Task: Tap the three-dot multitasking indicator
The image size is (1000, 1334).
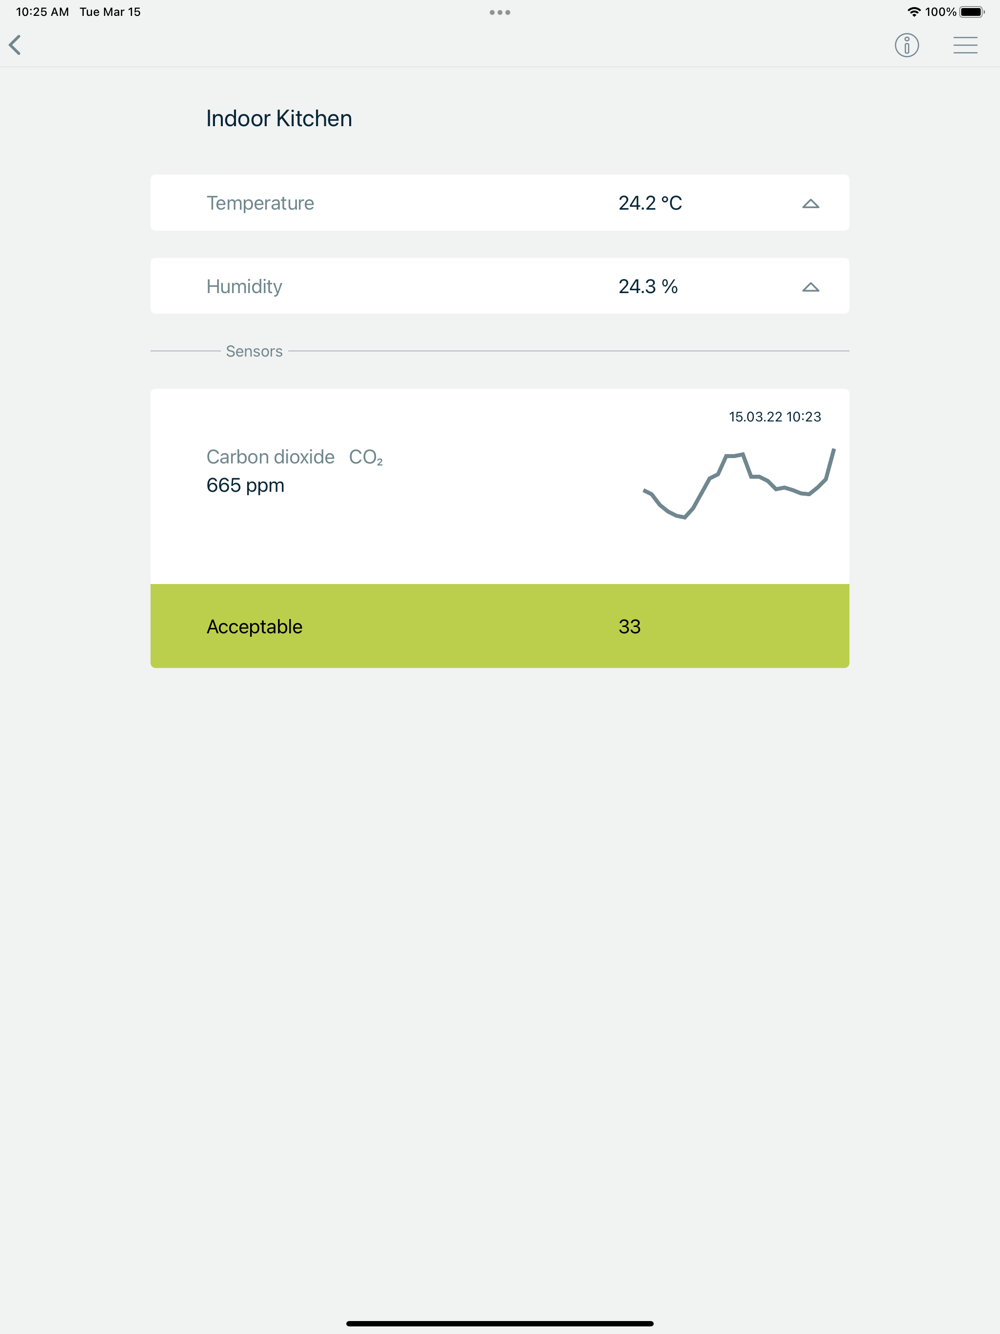Action: tap(500, 13)
